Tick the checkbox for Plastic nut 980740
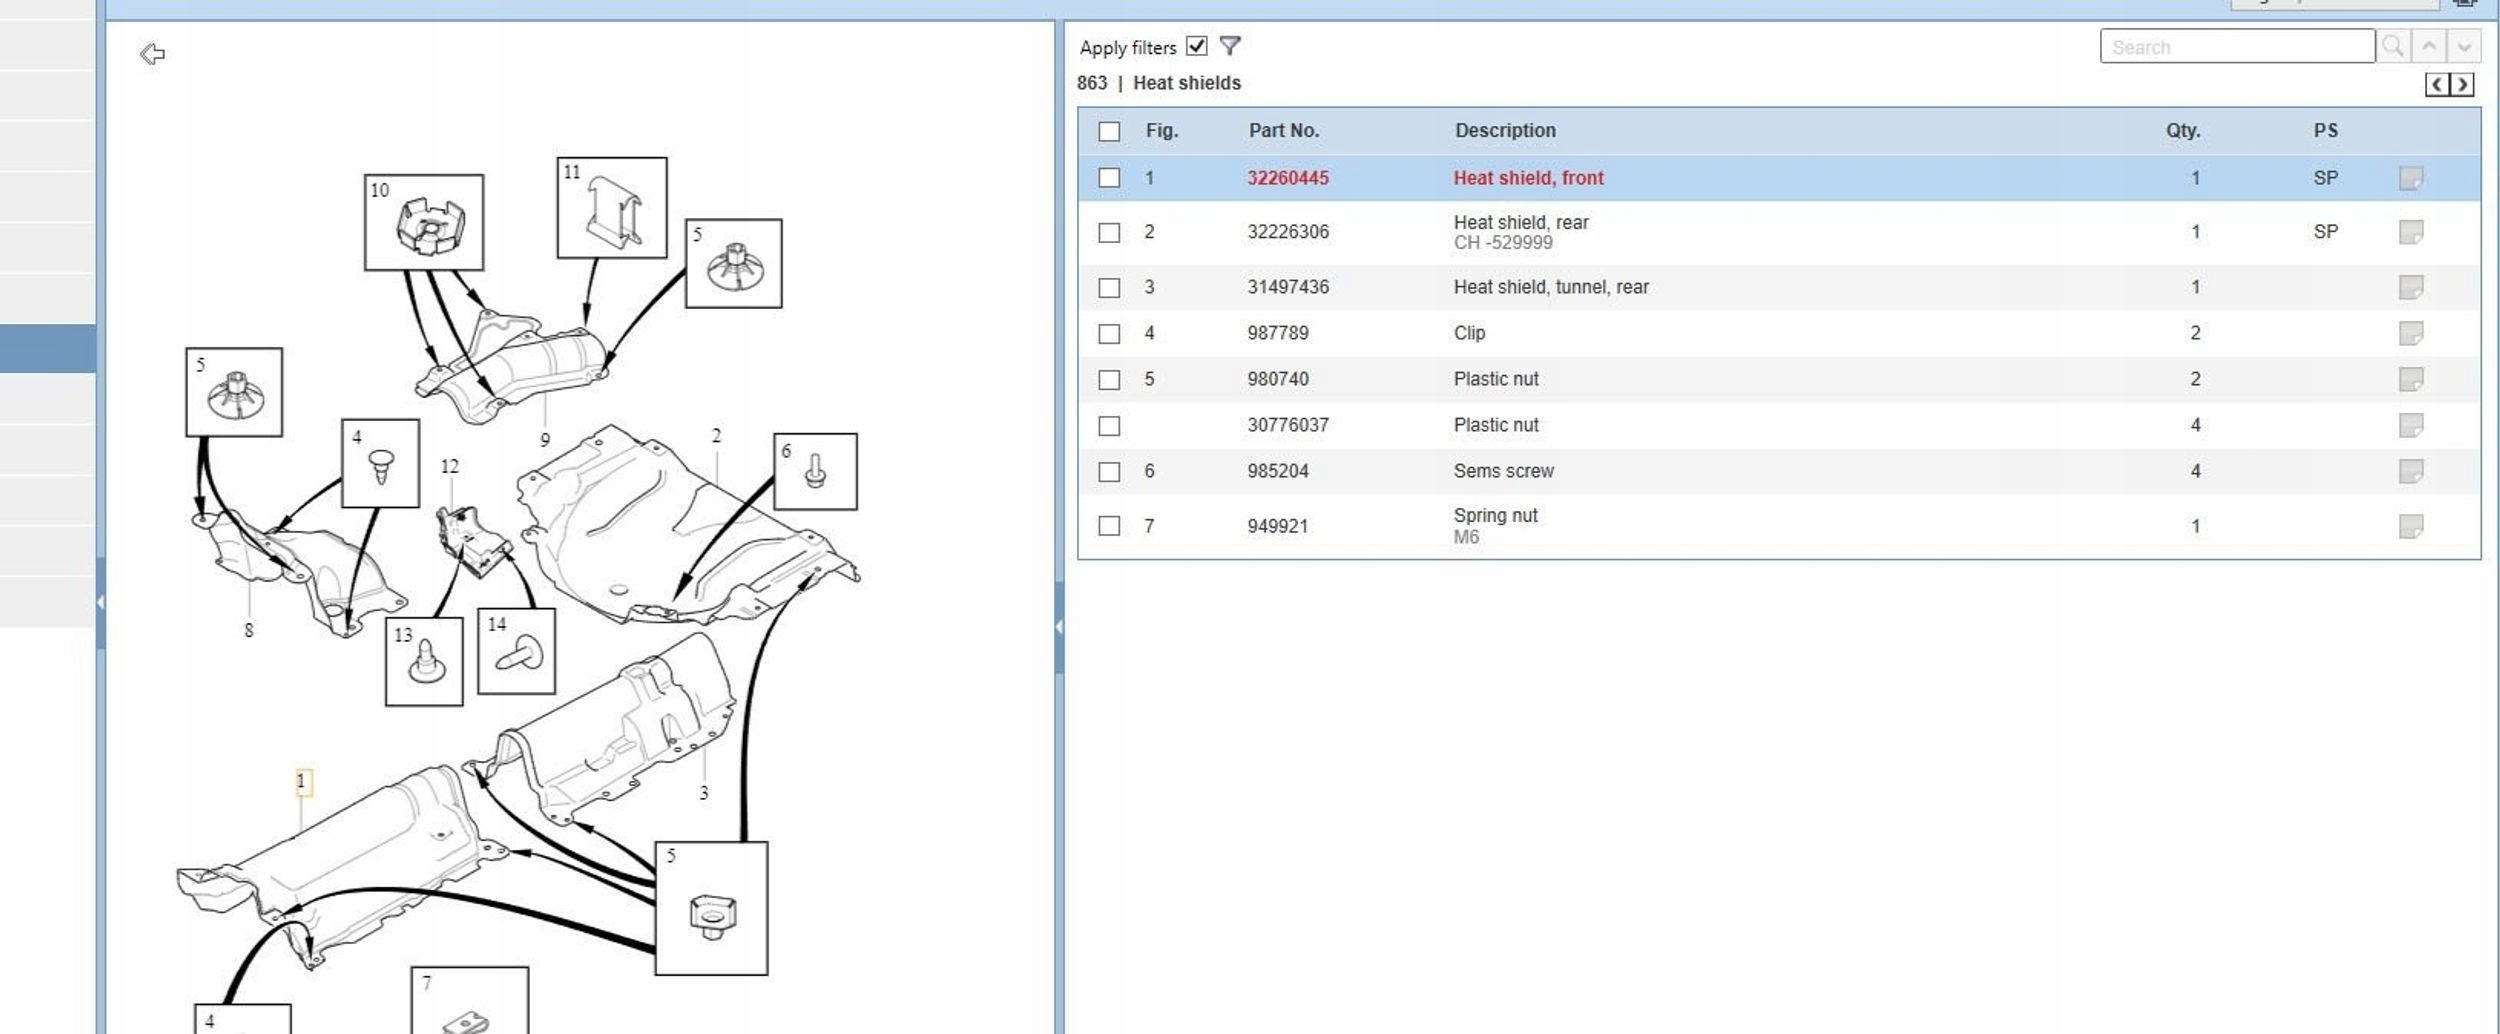 (1109, 379)
